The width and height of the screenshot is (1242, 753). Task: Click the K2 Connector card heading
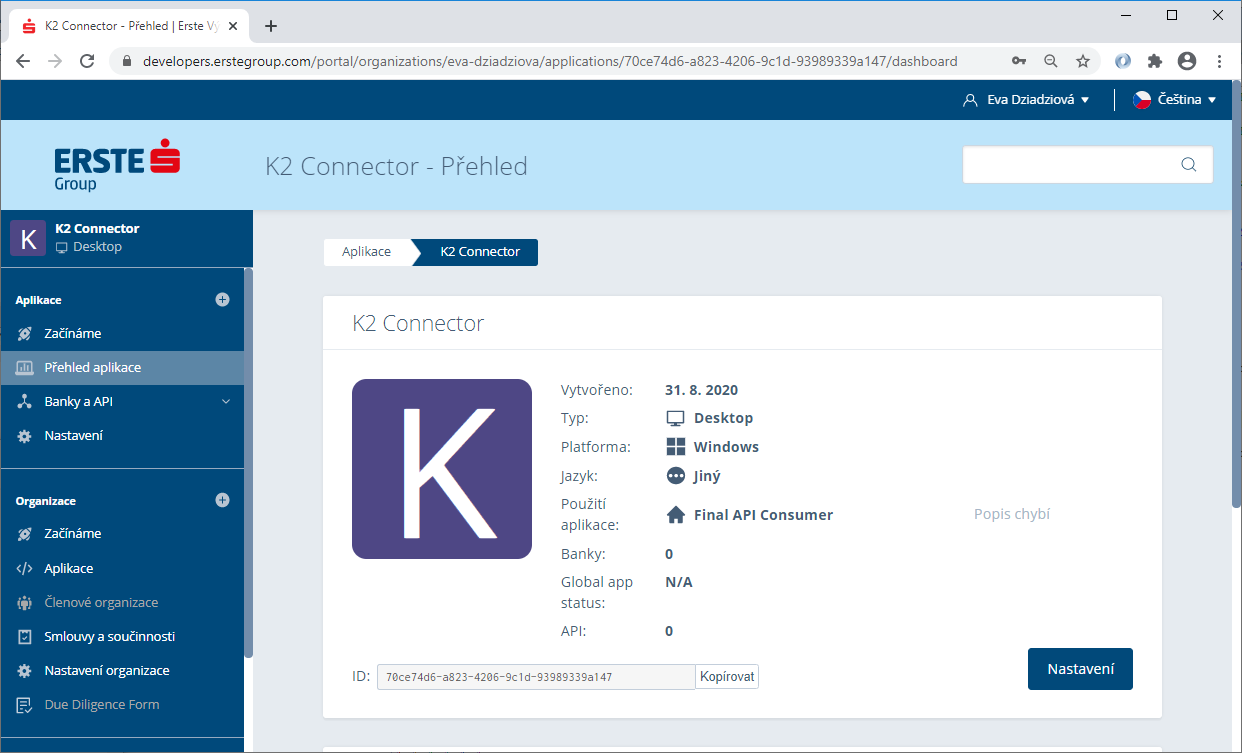point(418,323)
